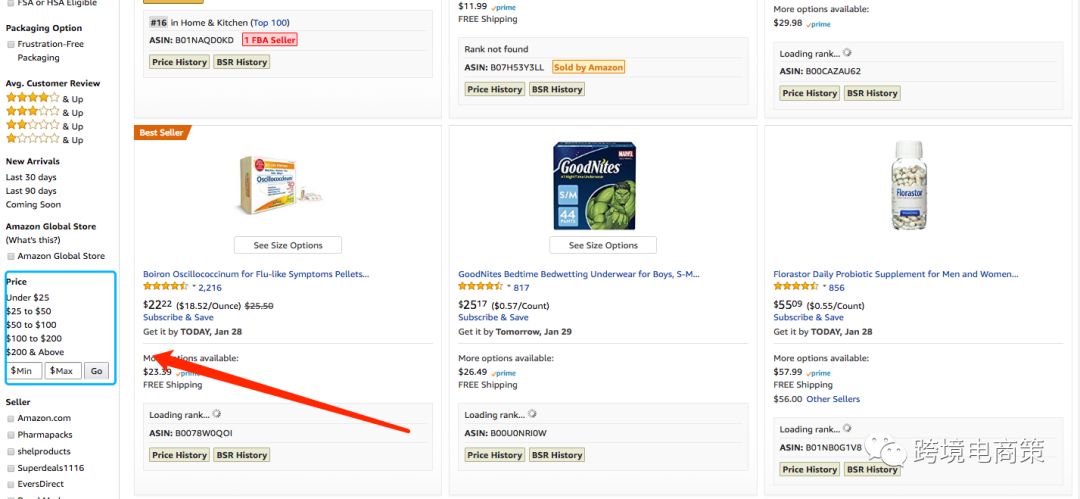Open the Florastor probiotic bottle image
This screenshot has width=1080, height=499.
(x=908, y=185)
